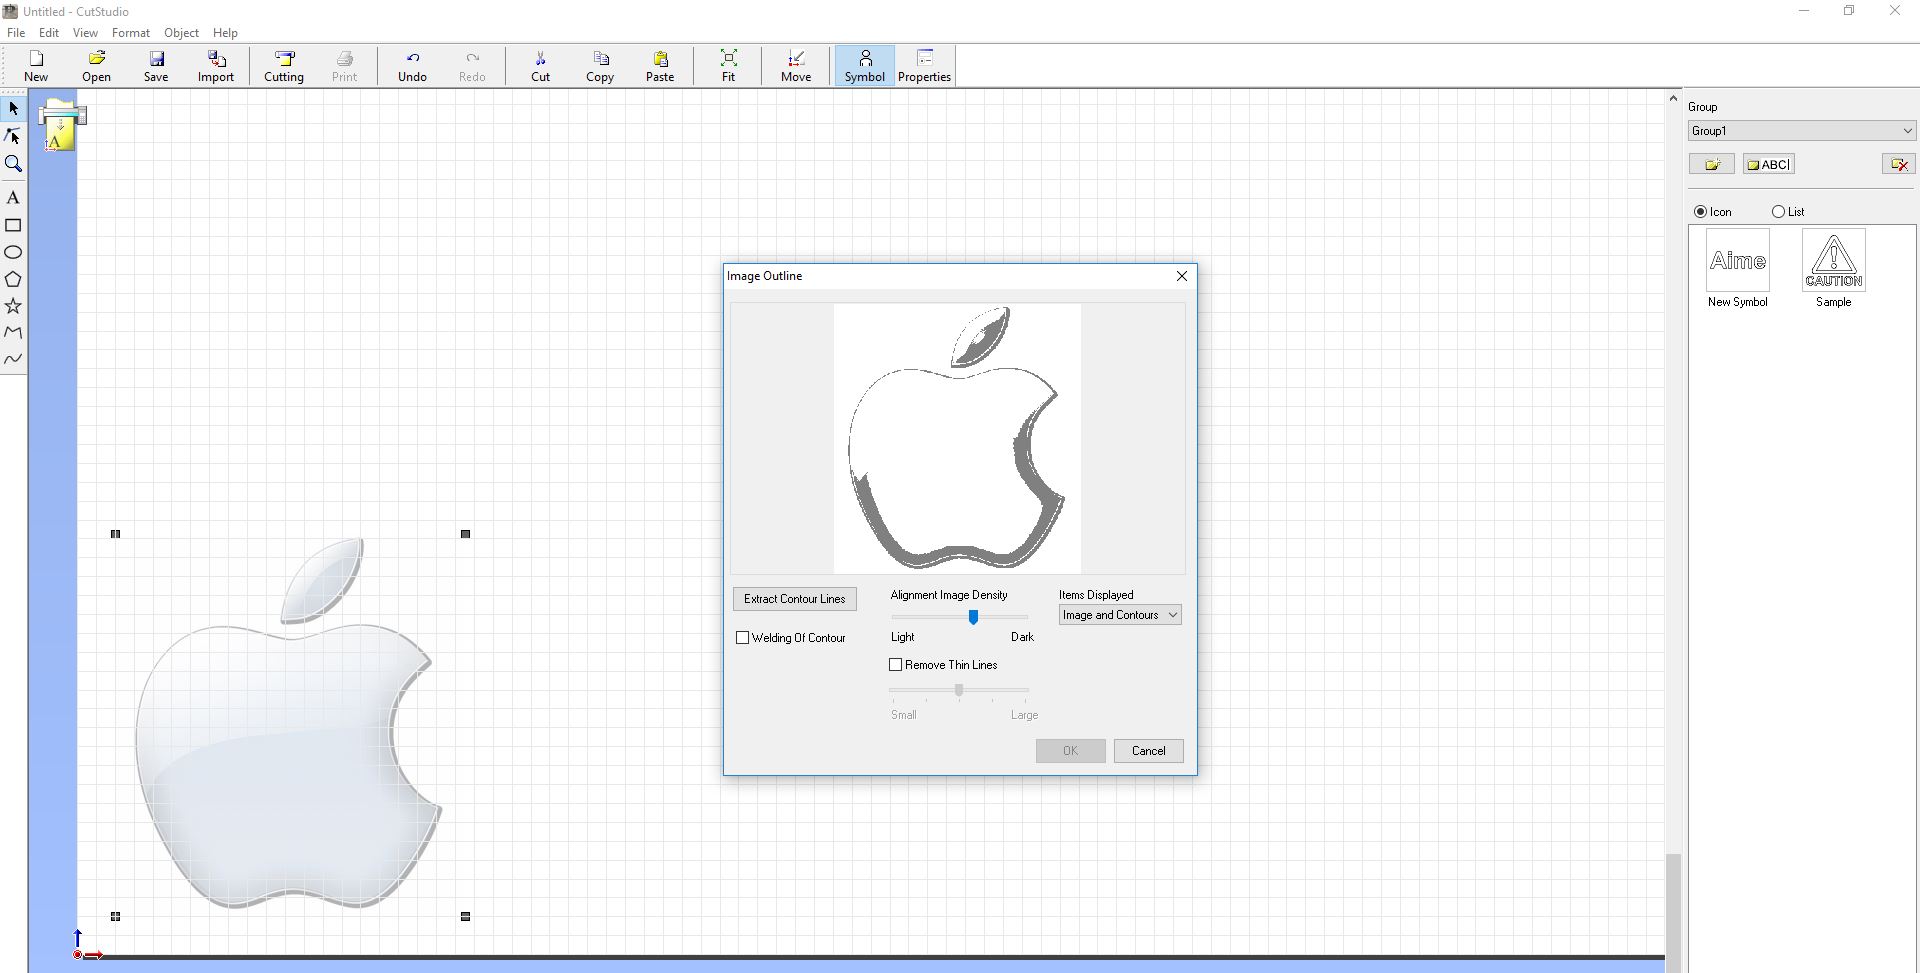Select the ellipse drawing tool
The image size is (1920, 973).
click(14, 252)
